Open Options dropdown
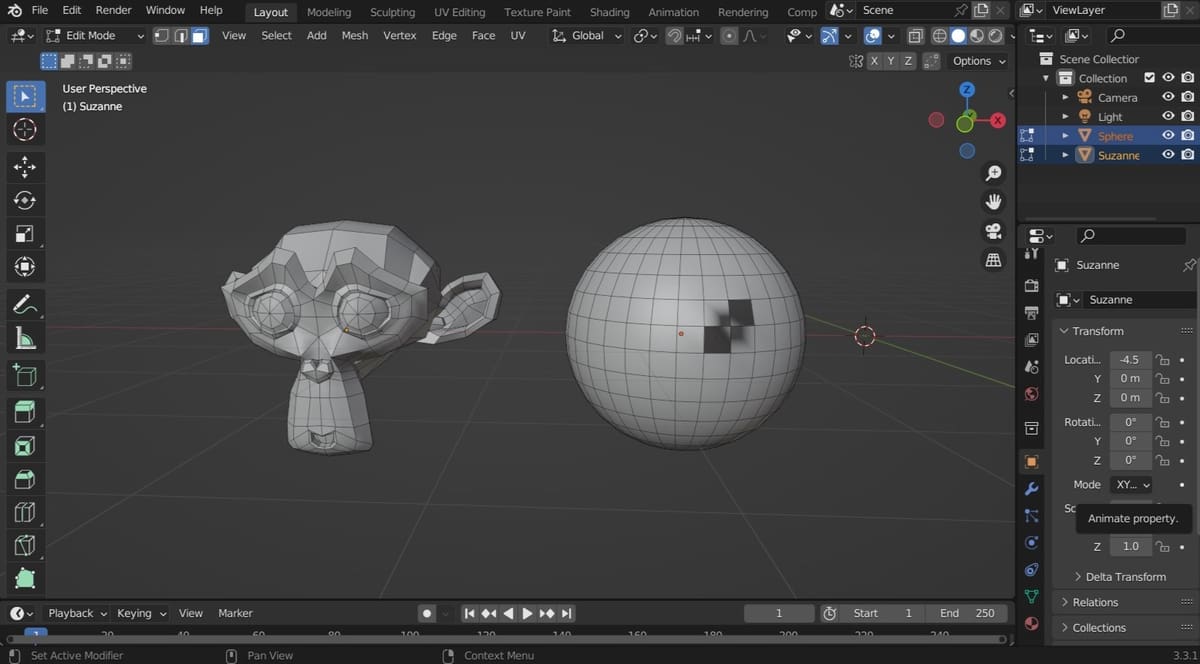 point(977,61)
